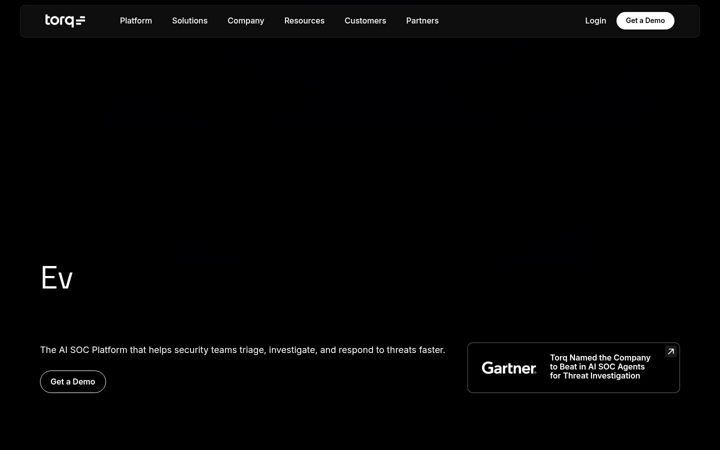Open the 'Torq Named the Company to Beat' headline
The height and width of the screenshot is (450, 720).
click(x=600, y=366)
